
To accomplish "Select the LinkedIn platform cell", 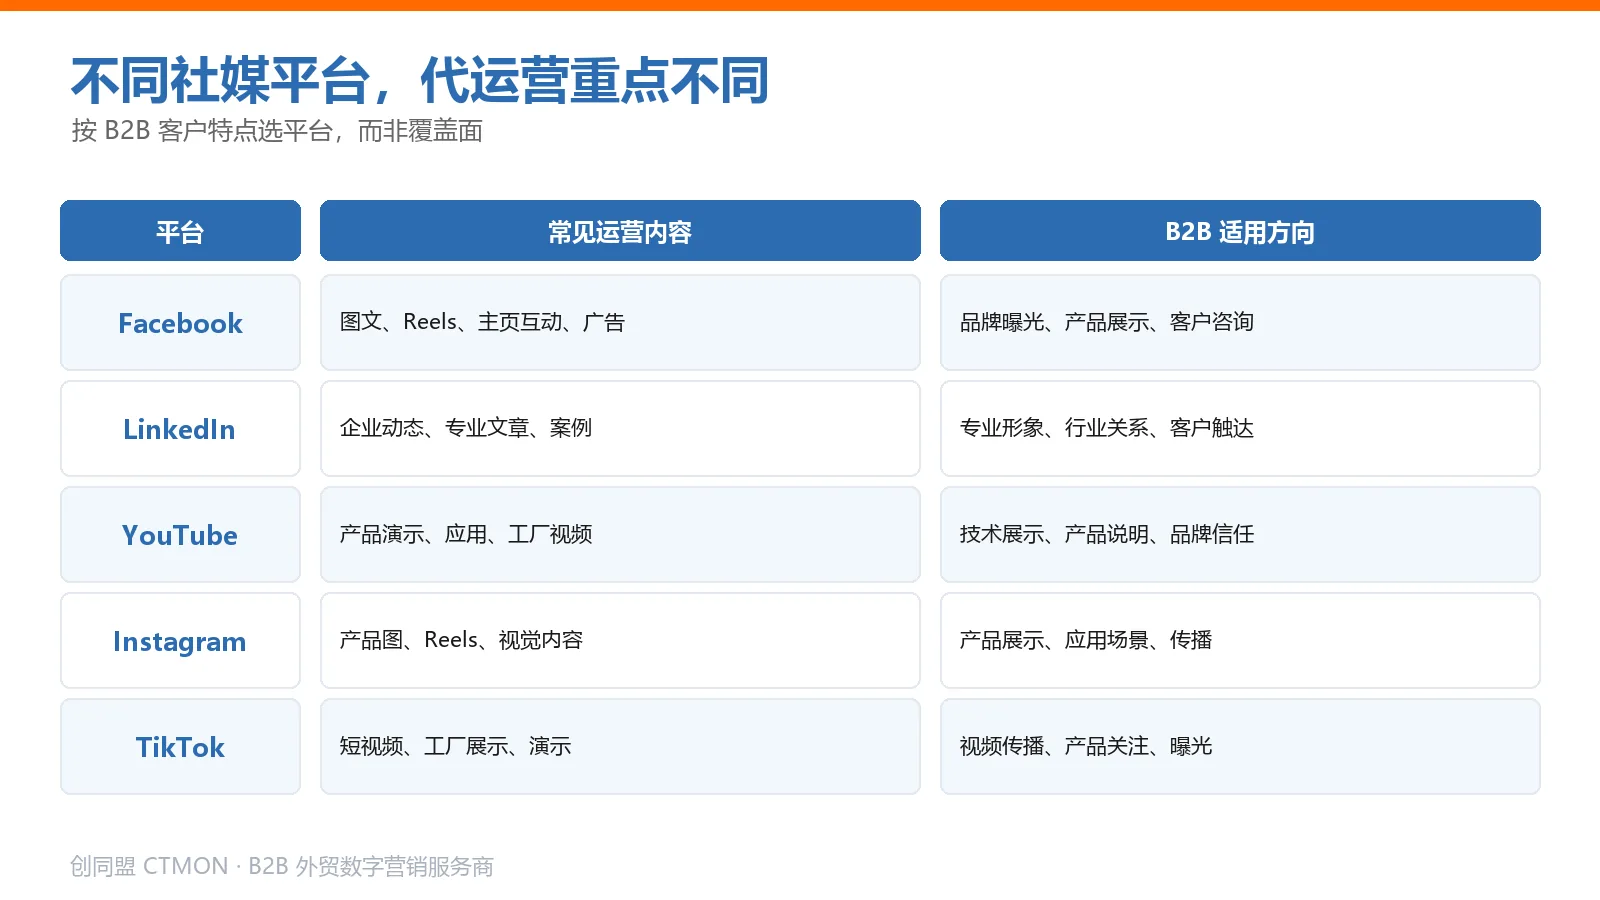I will coord(180,429).
